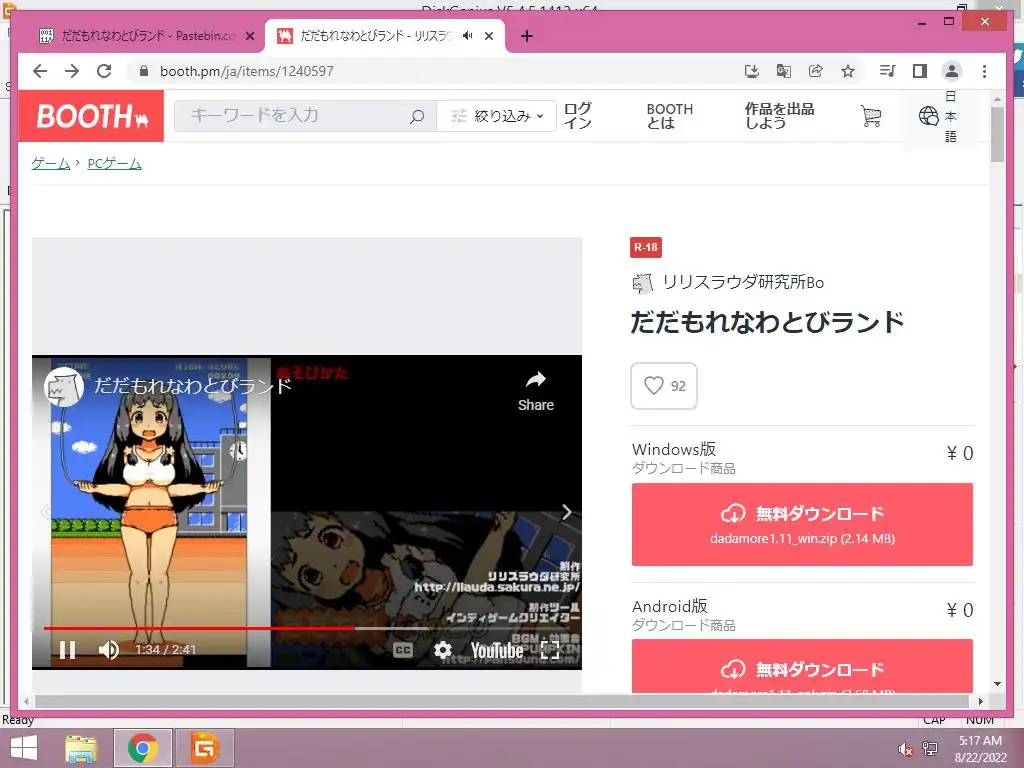Open the Chrome side panel

920,71
